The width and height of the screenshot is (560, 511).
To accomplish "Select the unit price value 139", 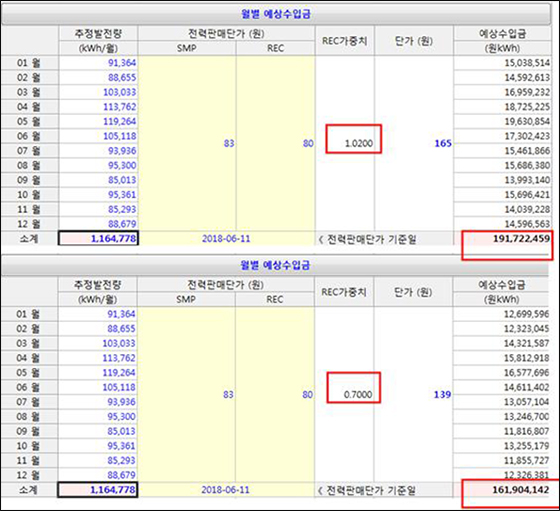I will (442, 395).
